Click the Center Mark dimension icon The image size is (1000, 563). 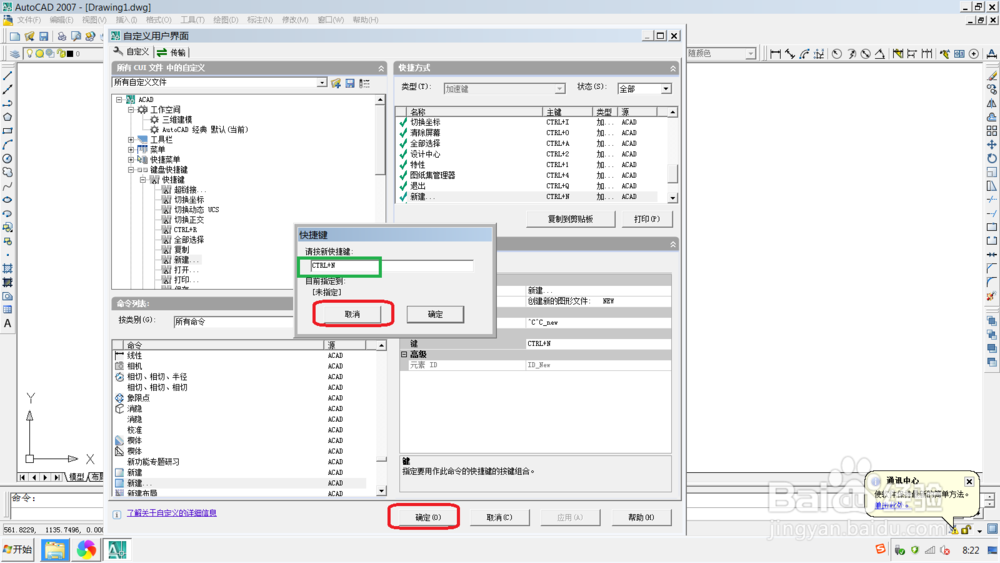point(974,54)
